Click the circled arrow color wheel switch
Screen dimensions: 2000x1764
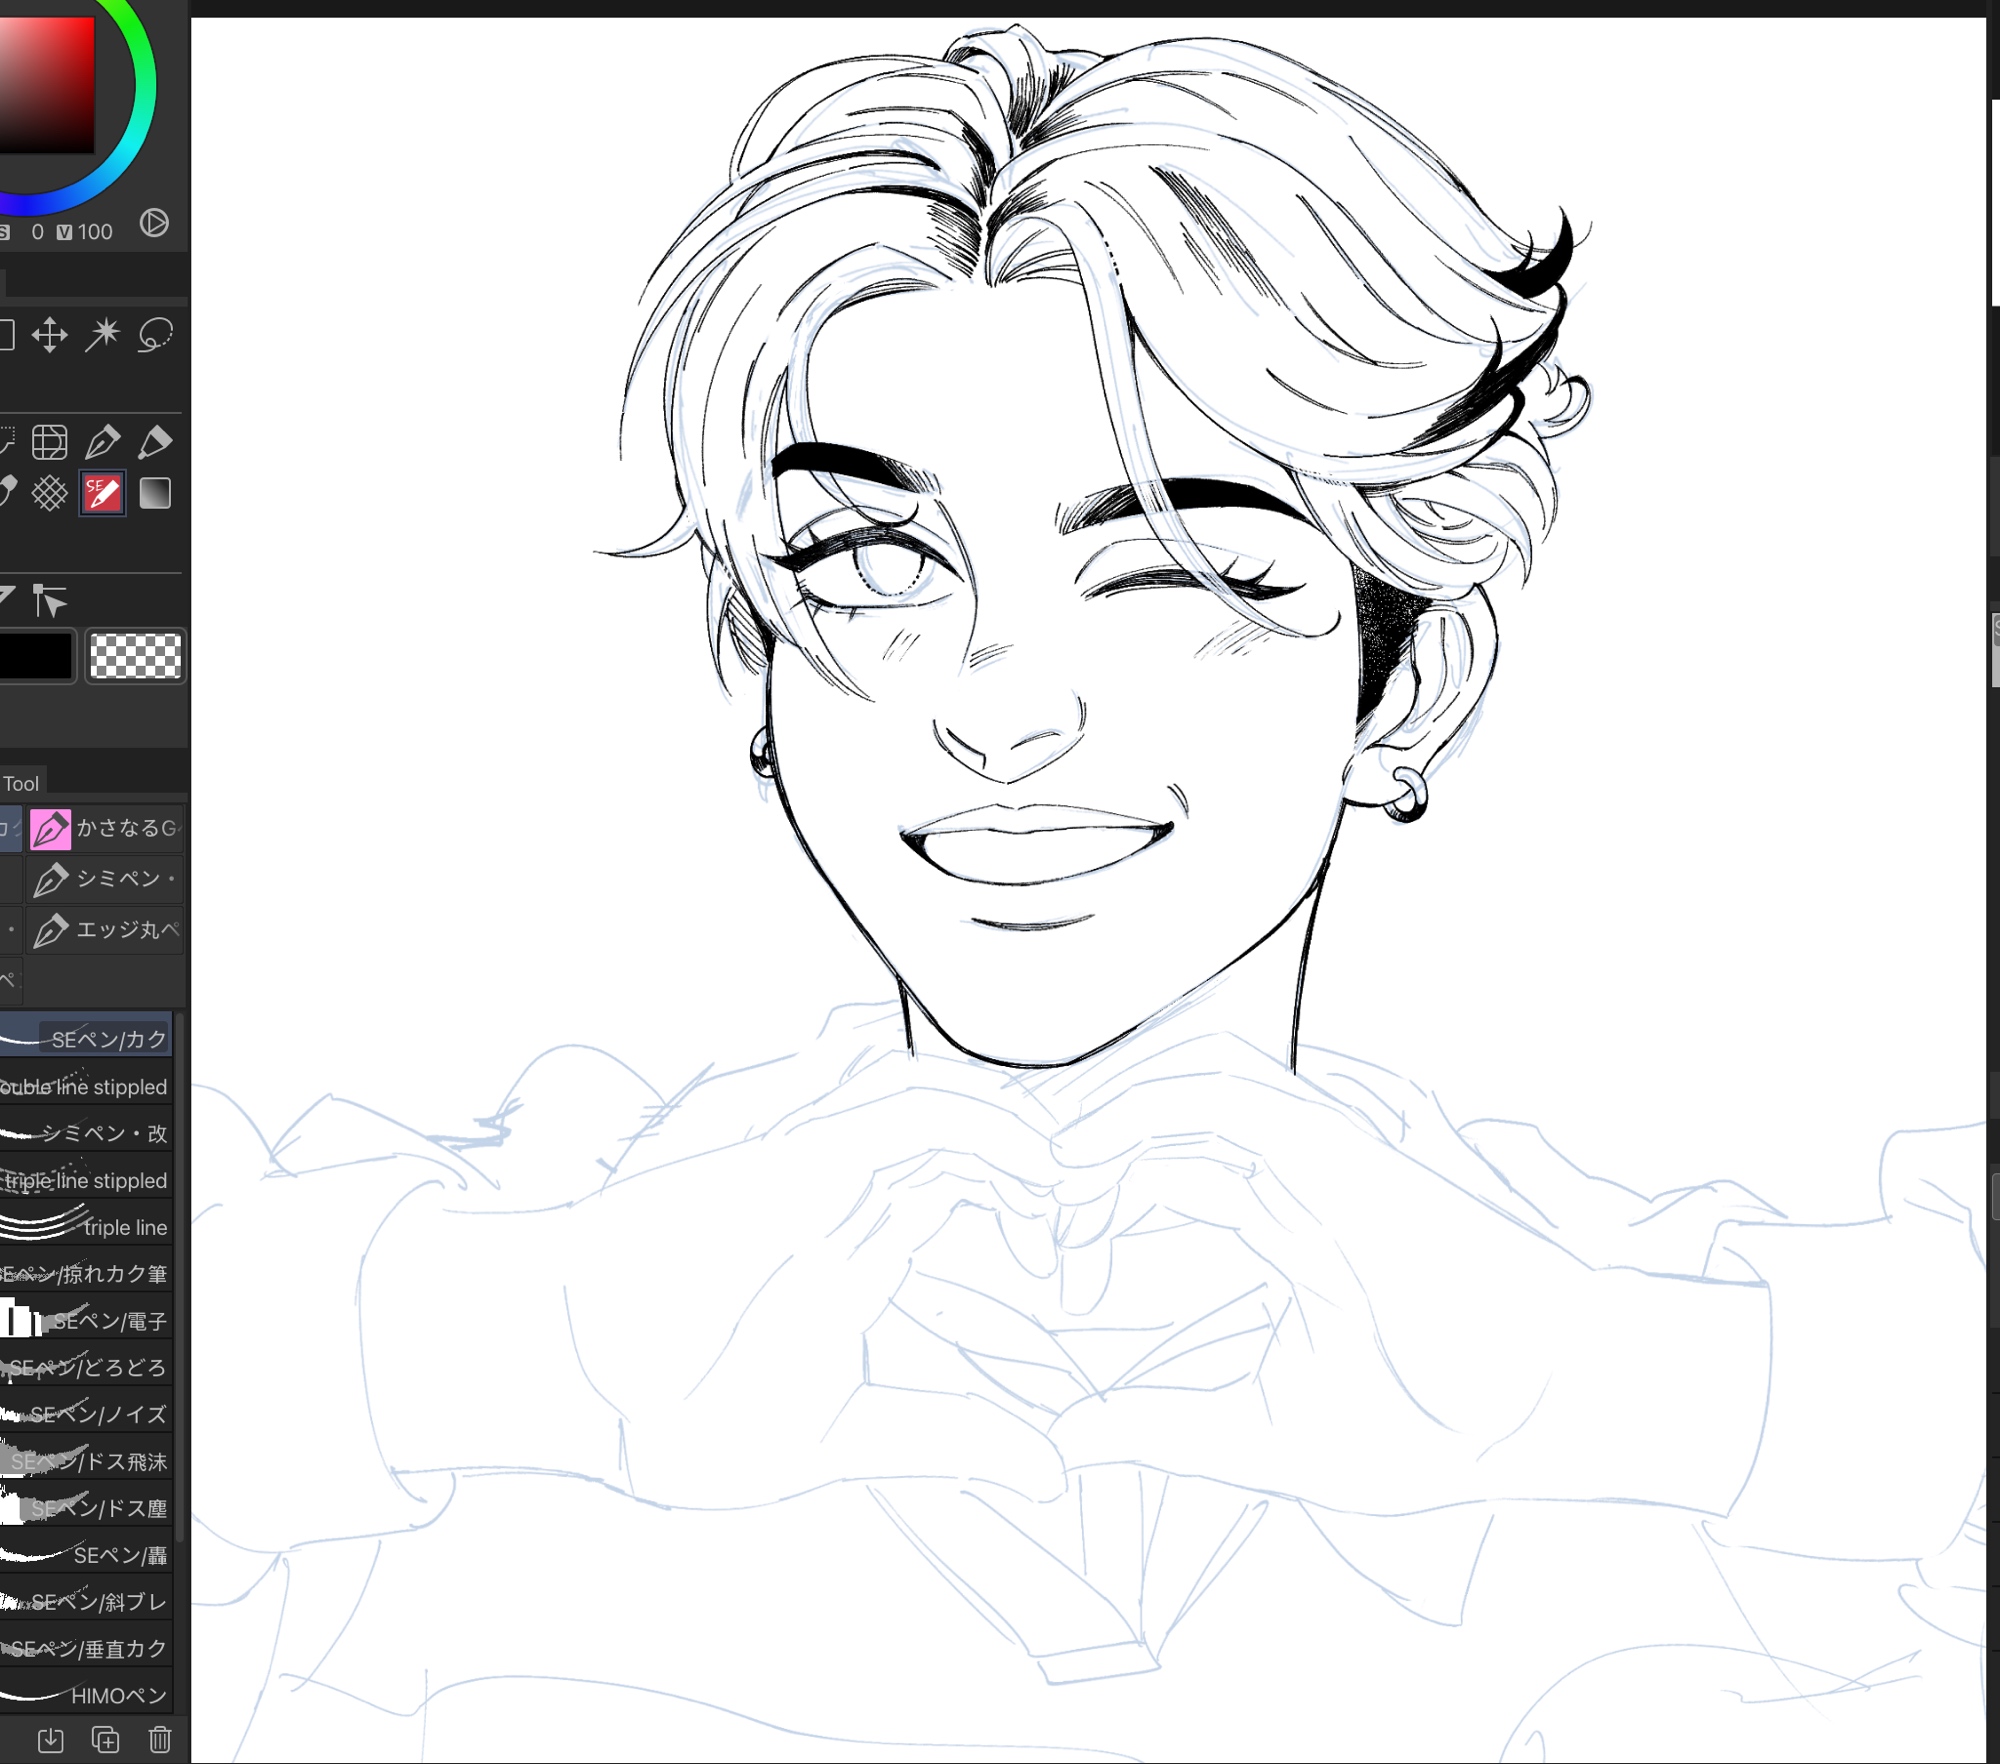click(154, 222)
